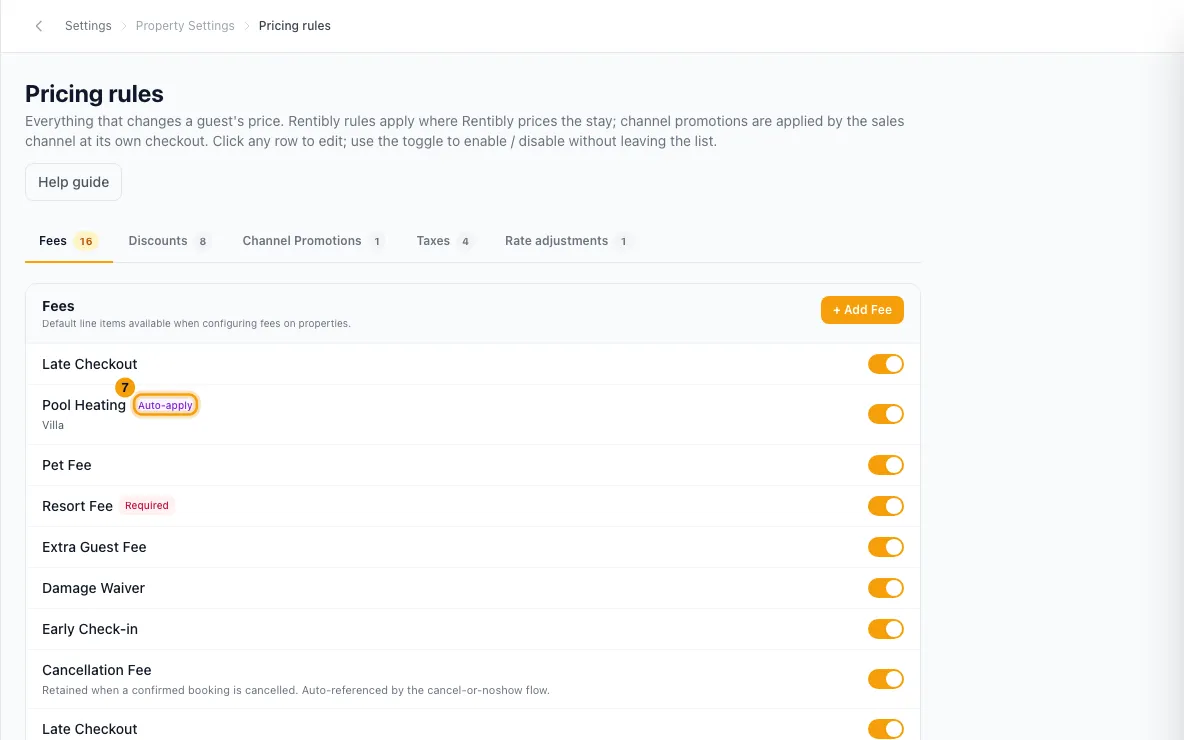1184x740 pixels.
Task: Switch to the Discounts tab
Action: pyautogui.click(x=169, y=241)
